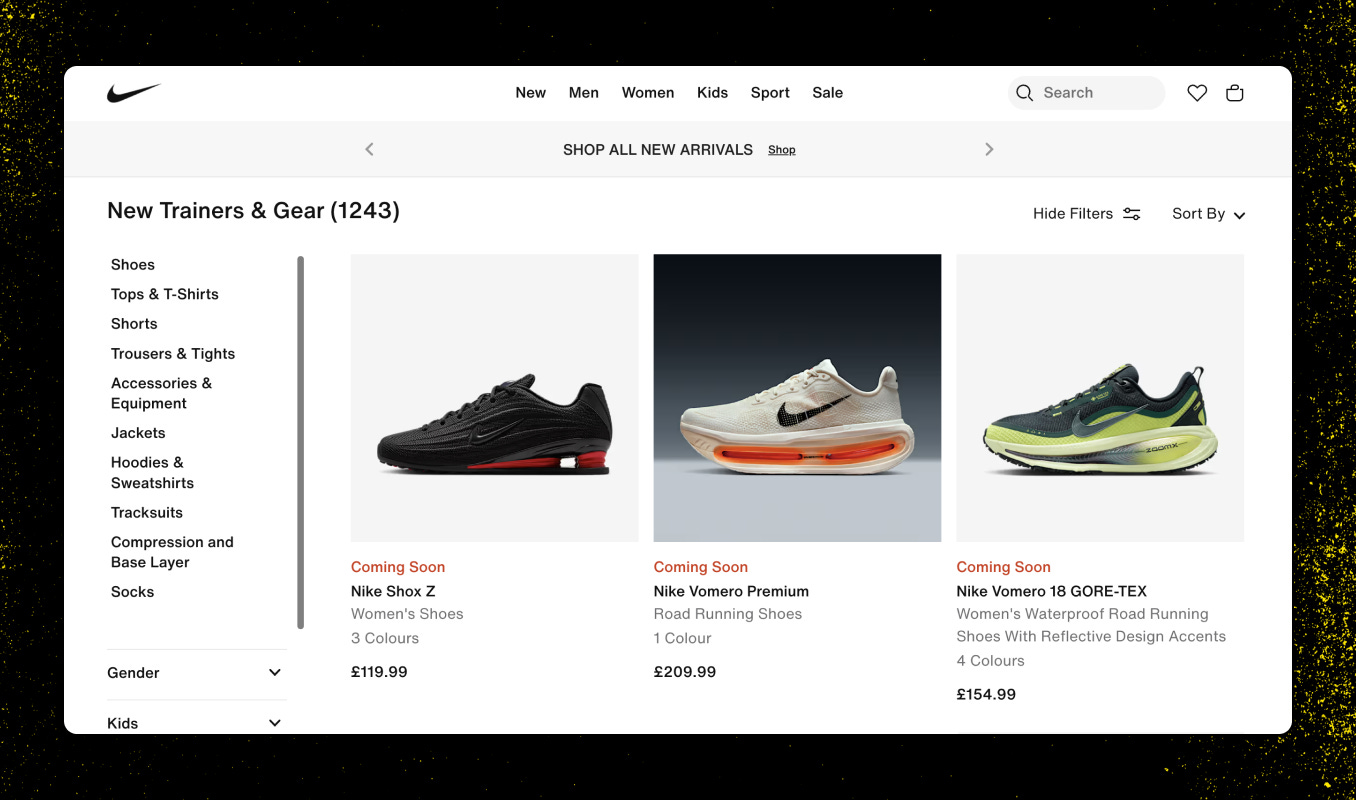
Task: Open the Sport menu
Action: [x=770, y=93]
